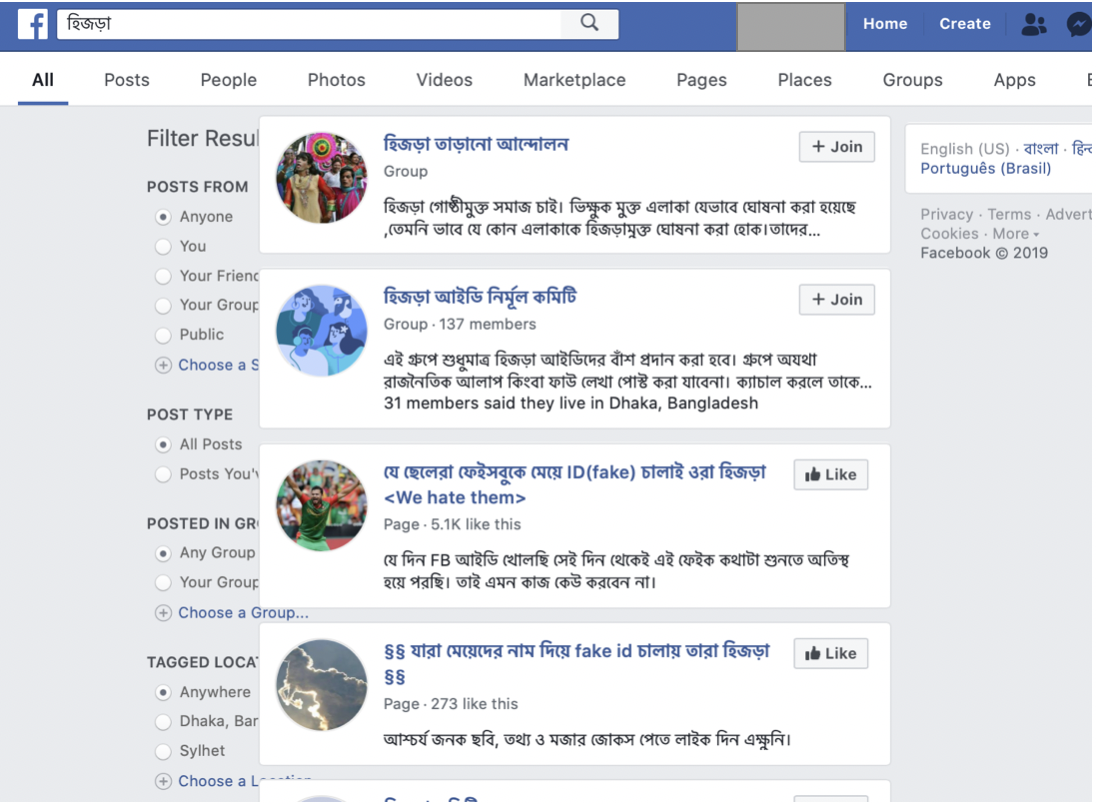Click the Facebook logo icon
1096x804 pixels.
[32, 24]
